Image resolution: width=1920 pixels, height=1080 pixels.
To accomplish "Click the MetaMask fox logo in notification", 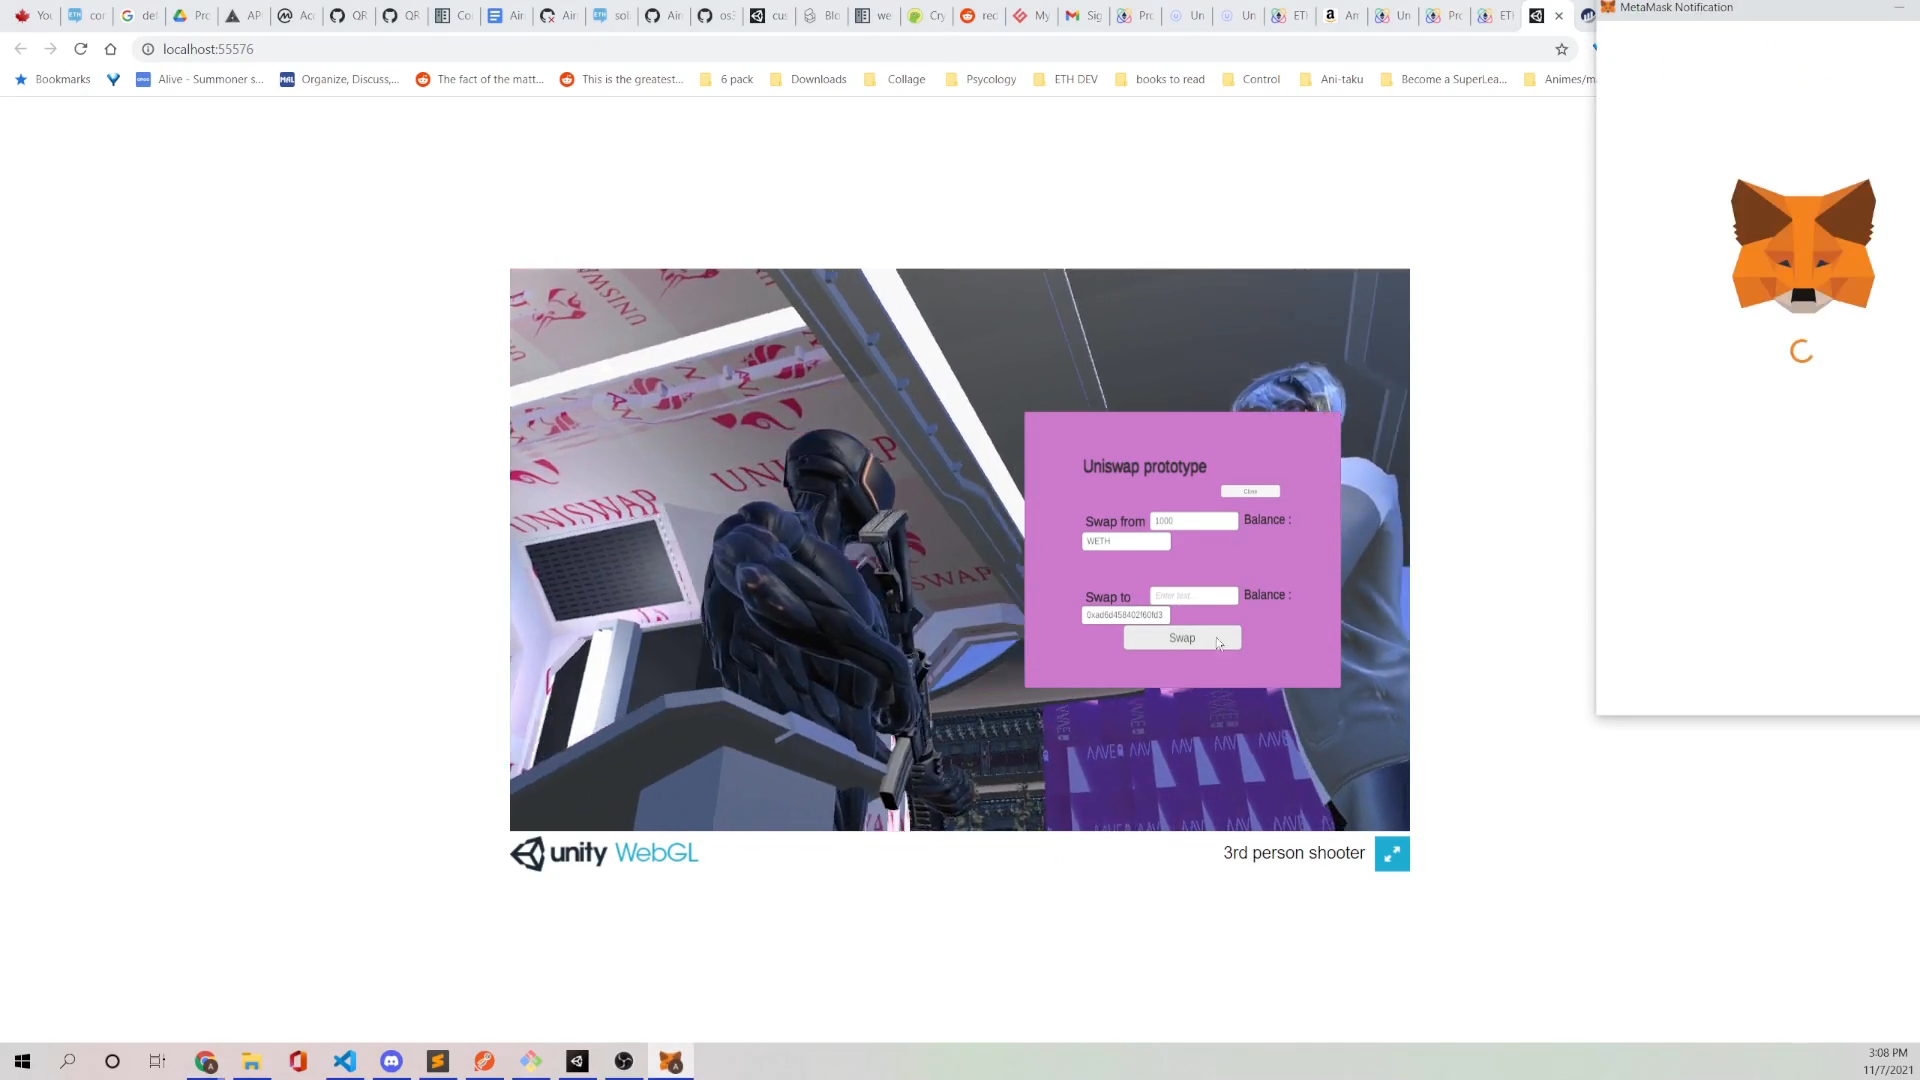I will (1803, 245).
